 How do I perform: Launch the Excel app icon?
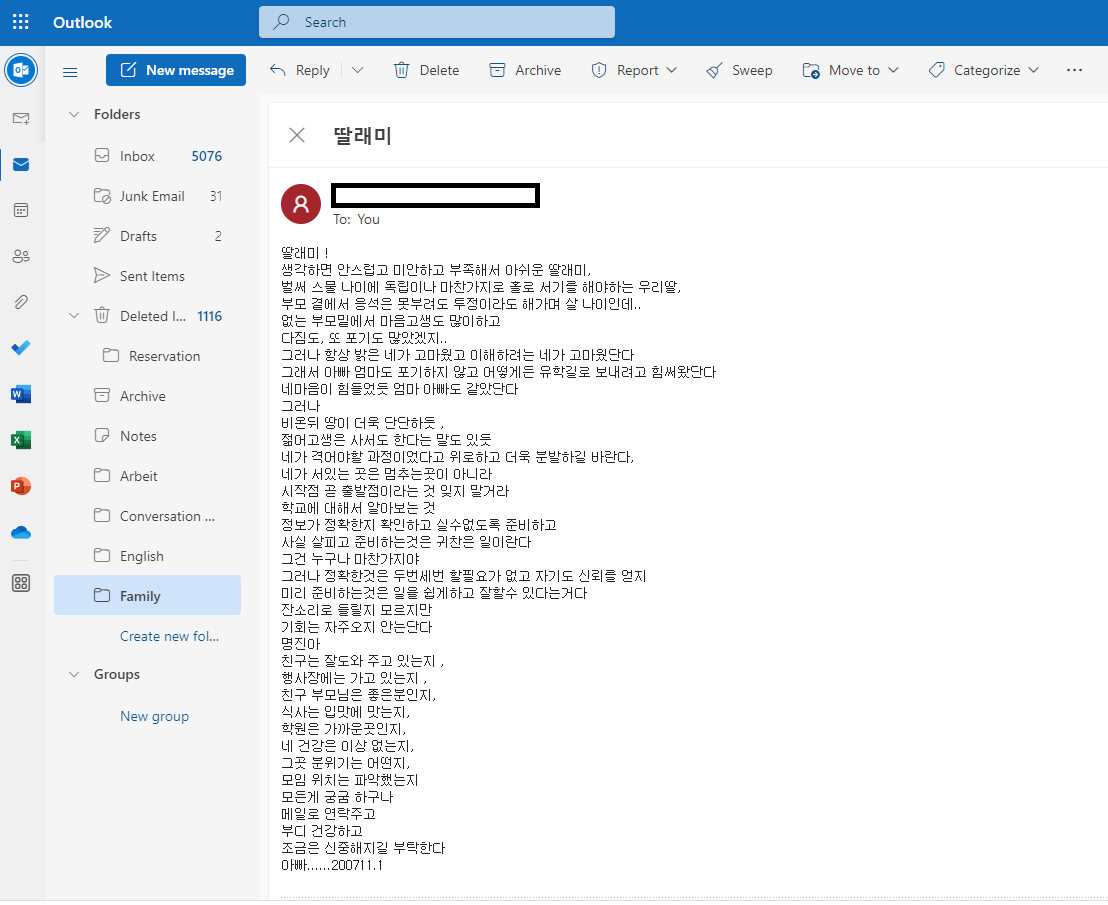(x=21, y=440)
